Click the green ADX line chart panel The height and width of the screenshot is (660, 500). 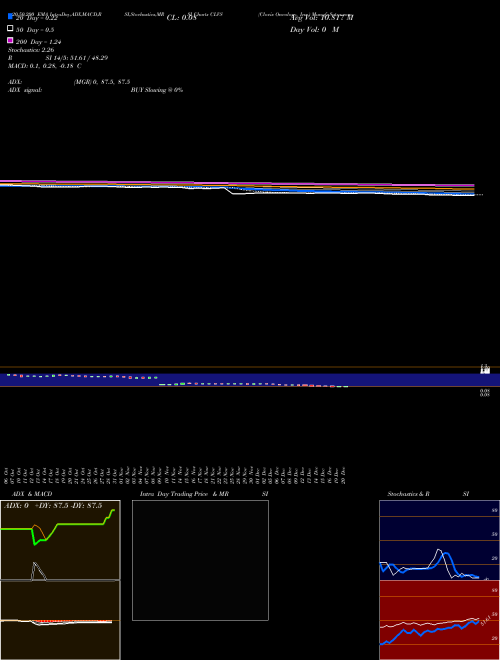coord(60,540)
